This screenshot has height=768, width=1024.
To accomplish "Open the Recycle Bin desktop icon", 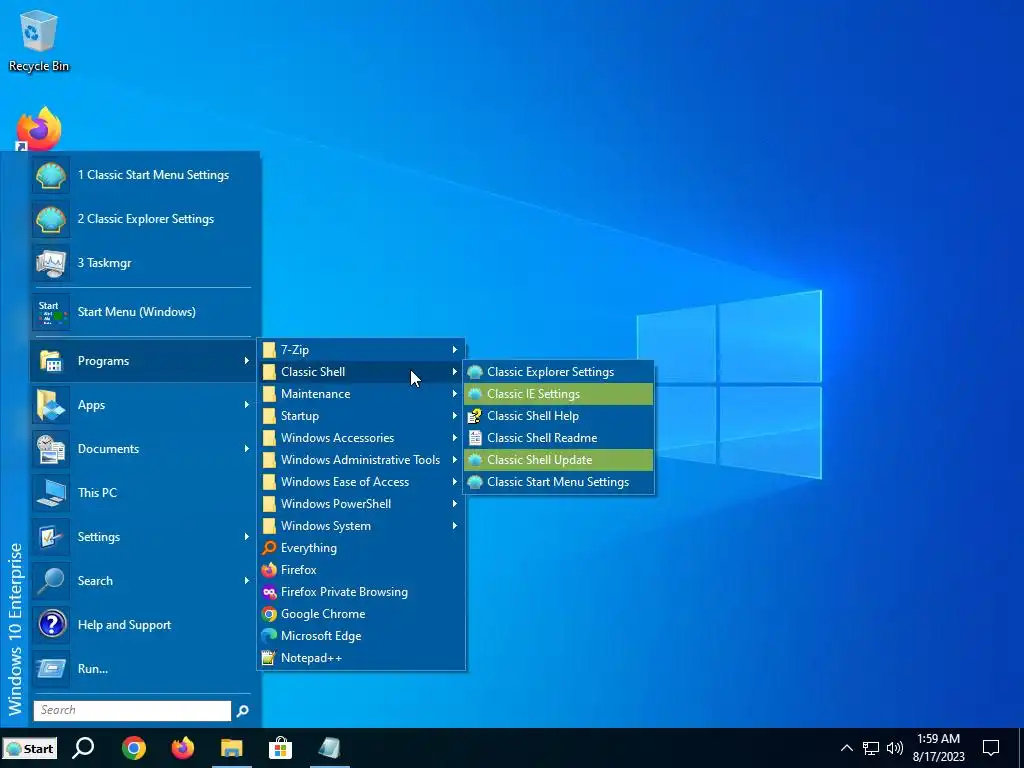I will [39, 40].
